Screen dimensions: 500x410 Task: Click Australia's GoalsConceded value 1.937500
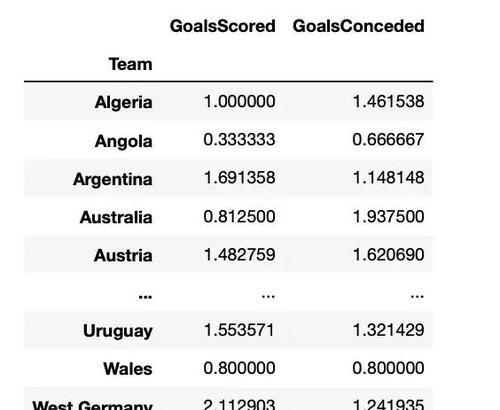click(x=388, y=216)
